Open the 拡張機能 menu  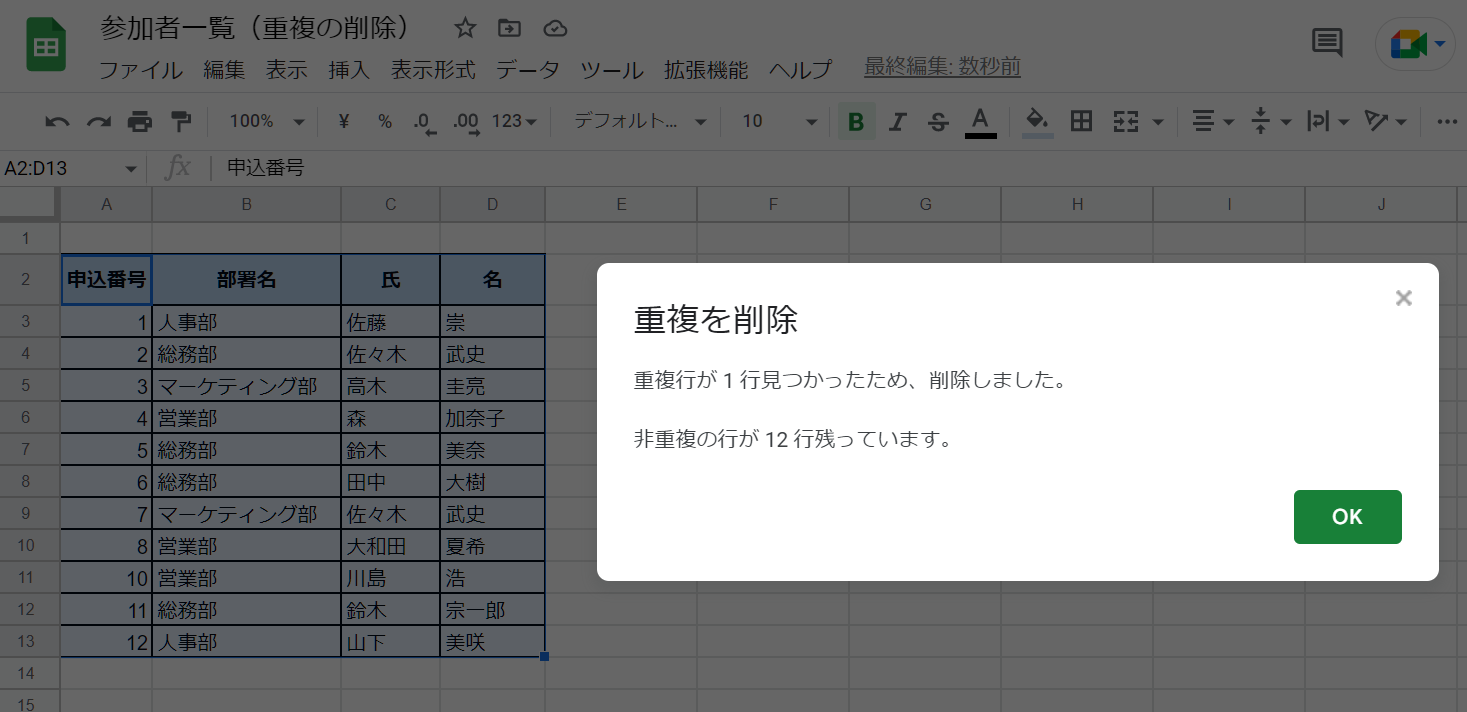point(706,69)
